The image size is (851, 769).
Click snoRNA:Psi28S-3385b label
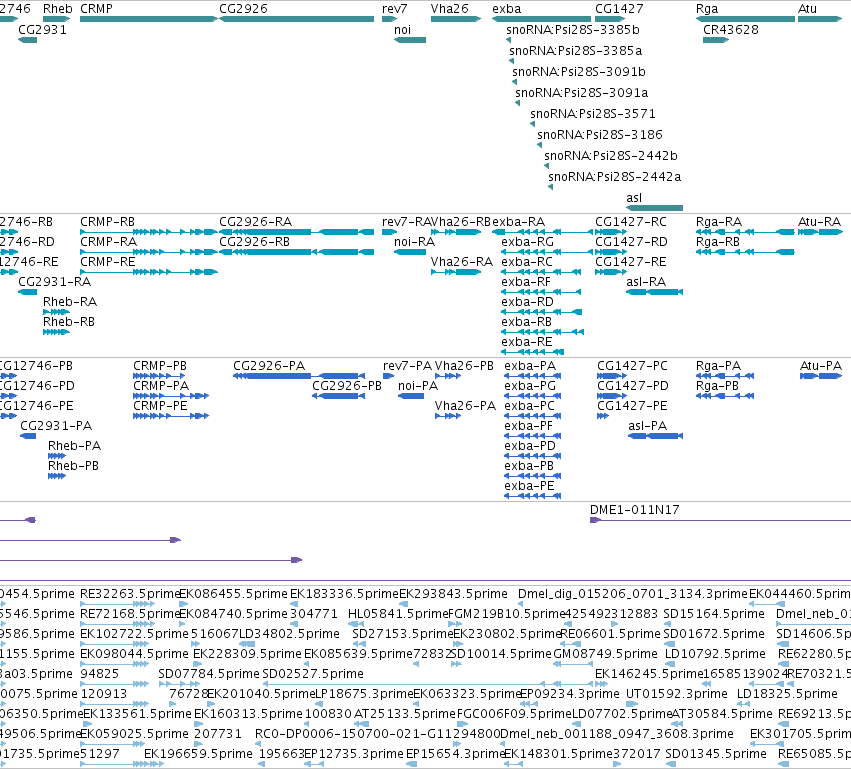573,30
